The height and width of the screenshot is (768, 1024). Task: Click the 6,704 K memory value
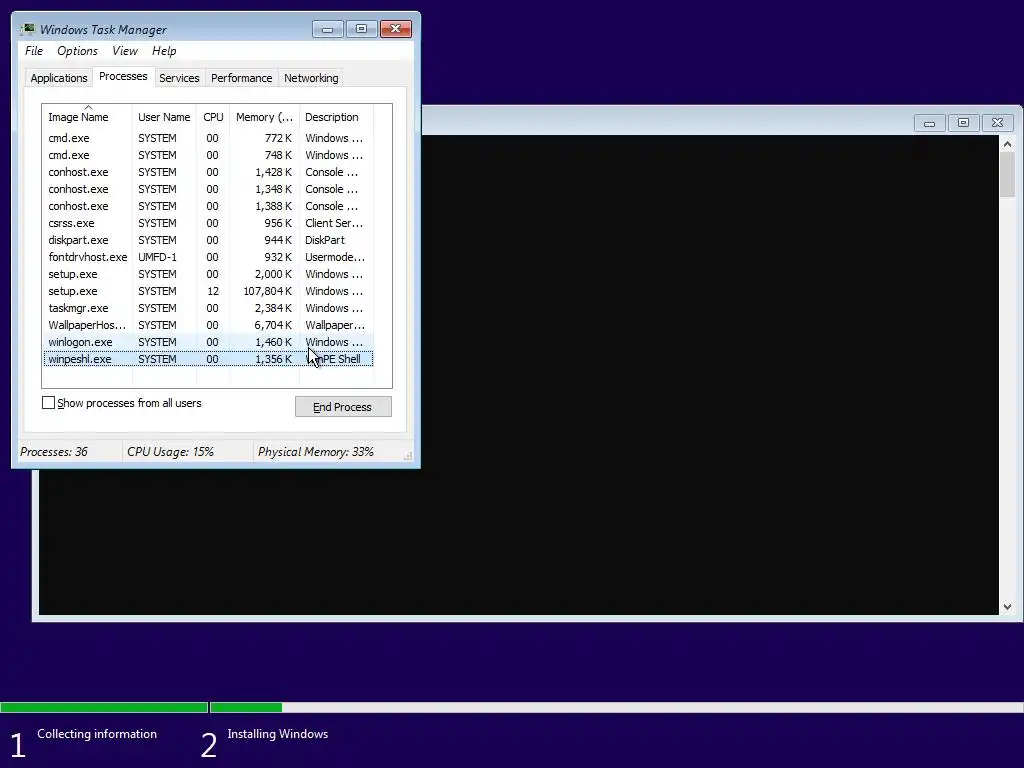[x=273, y=325]
